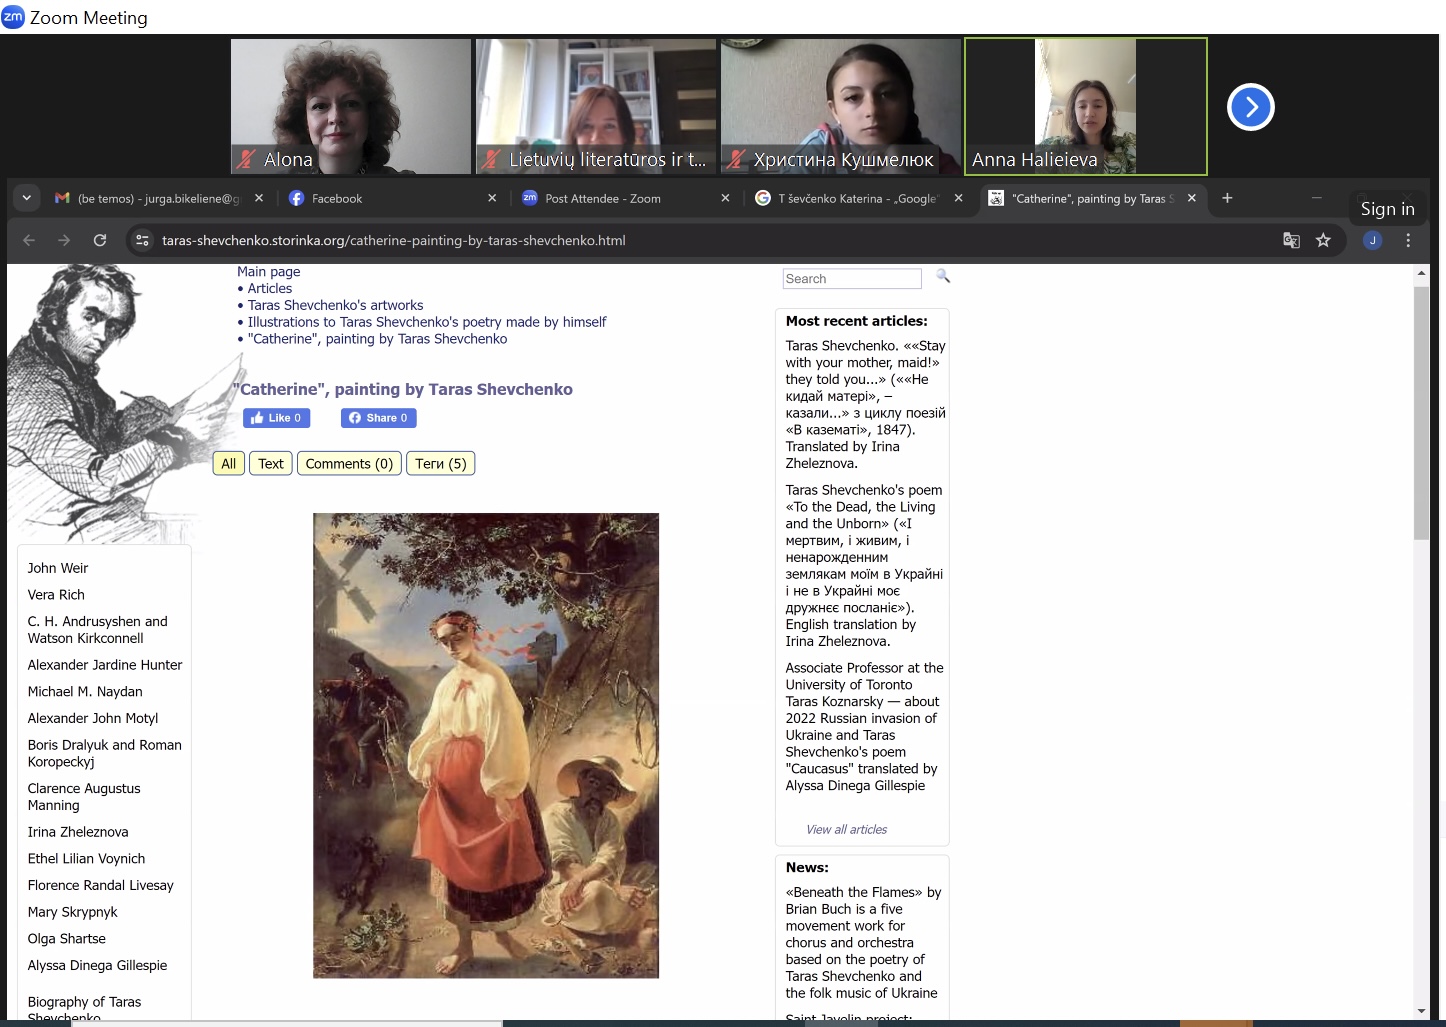
Task: Click the Facebook Like button
Action: click(x=277, y=418)
